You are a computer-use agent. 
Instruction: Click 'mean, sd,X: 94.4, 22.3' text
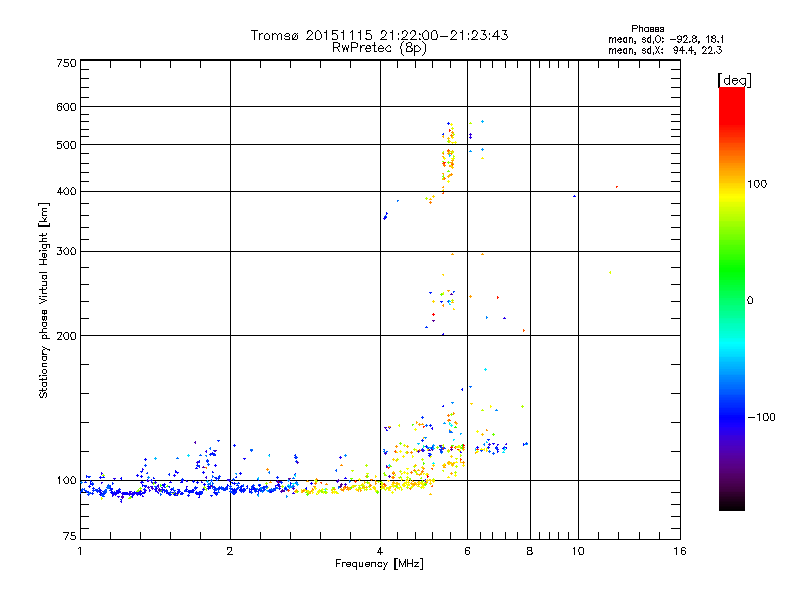coord(665,50)
